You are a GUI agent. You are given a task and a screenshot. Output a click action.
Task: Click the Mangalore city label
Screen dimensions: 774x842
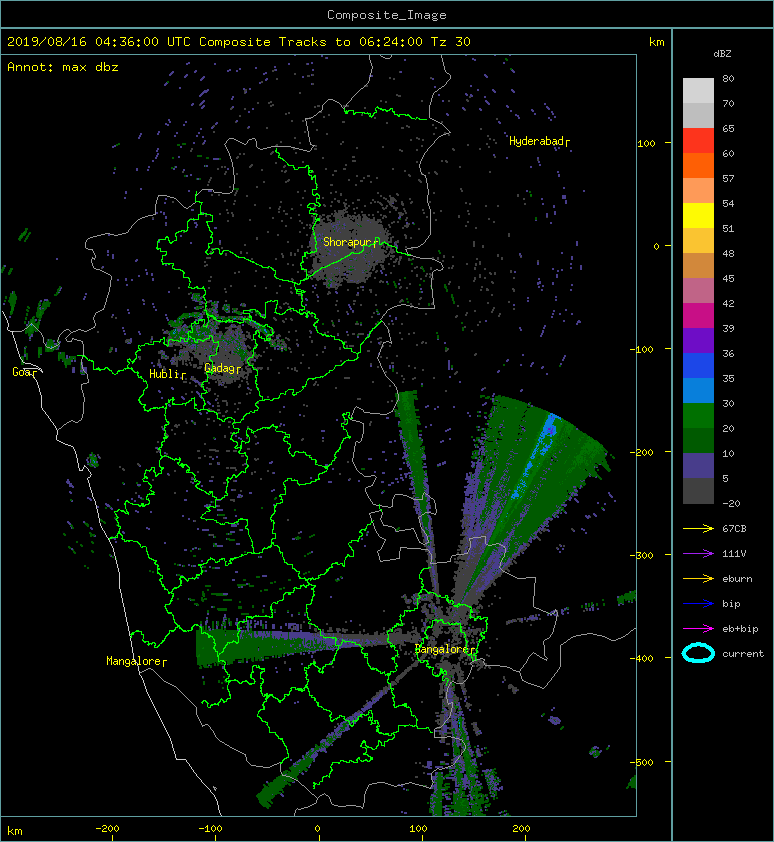[x=136, y=661]
